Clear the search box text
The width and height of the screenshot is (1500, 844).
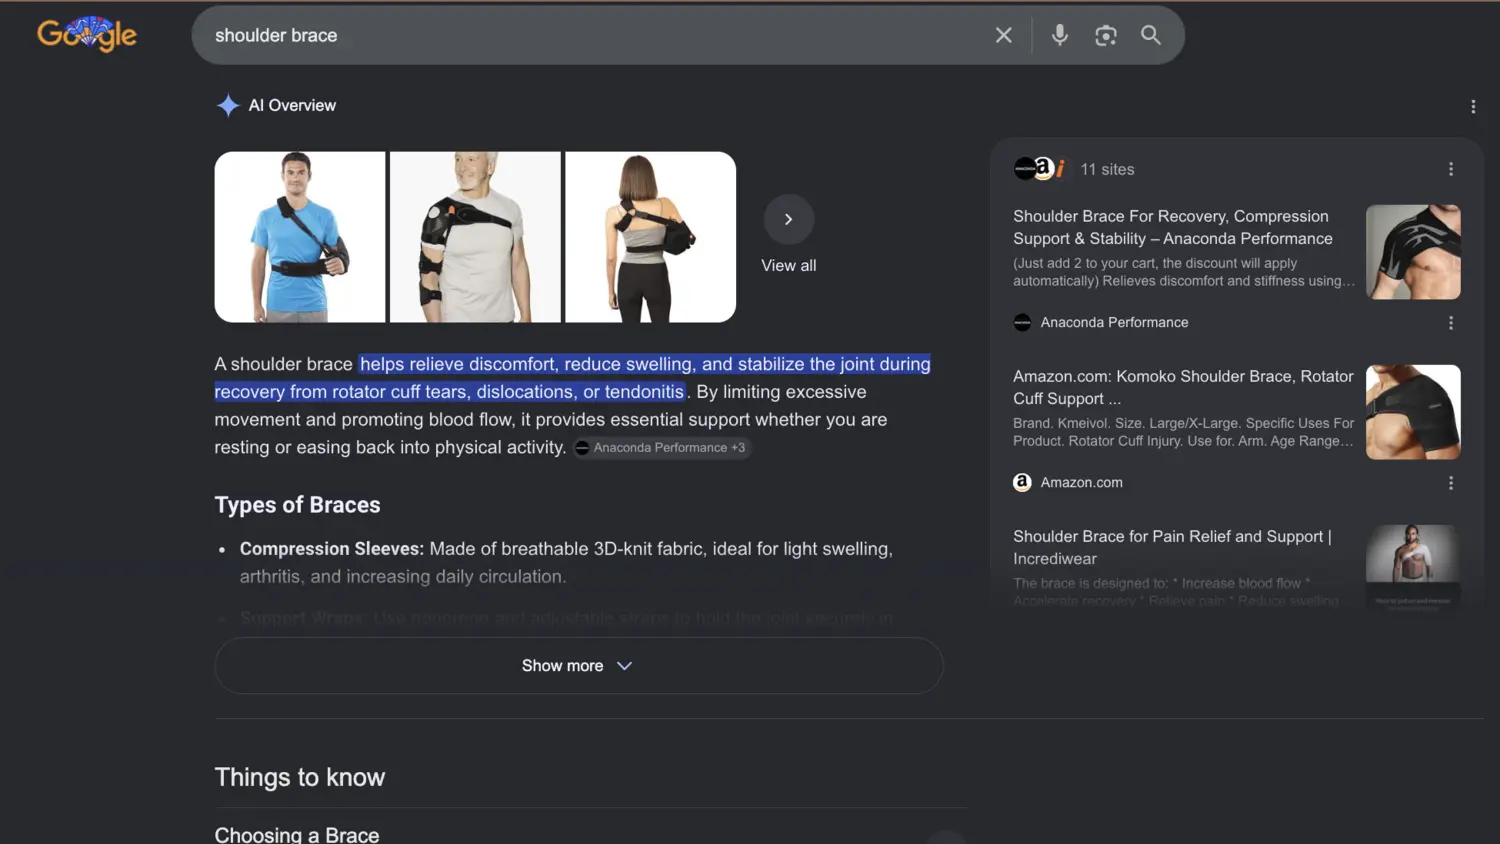pyautogui.click(x=1004, y=35)
